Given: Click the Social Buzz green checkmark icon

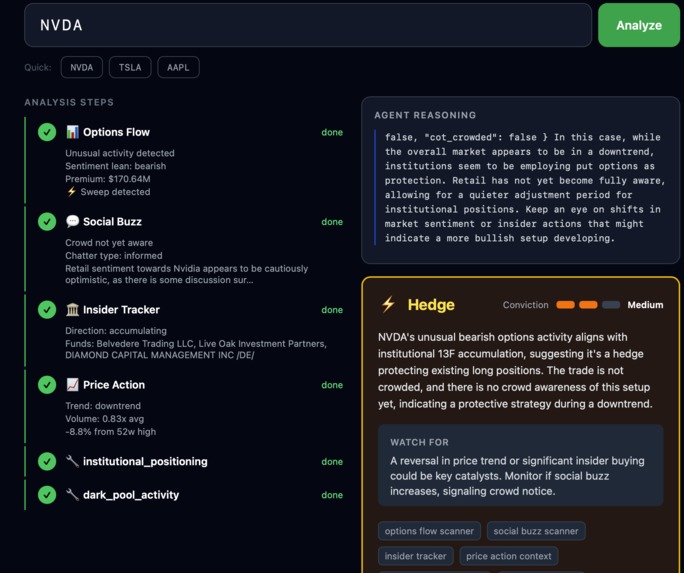Looking at the screenshot, I should (x=47, y=222).
